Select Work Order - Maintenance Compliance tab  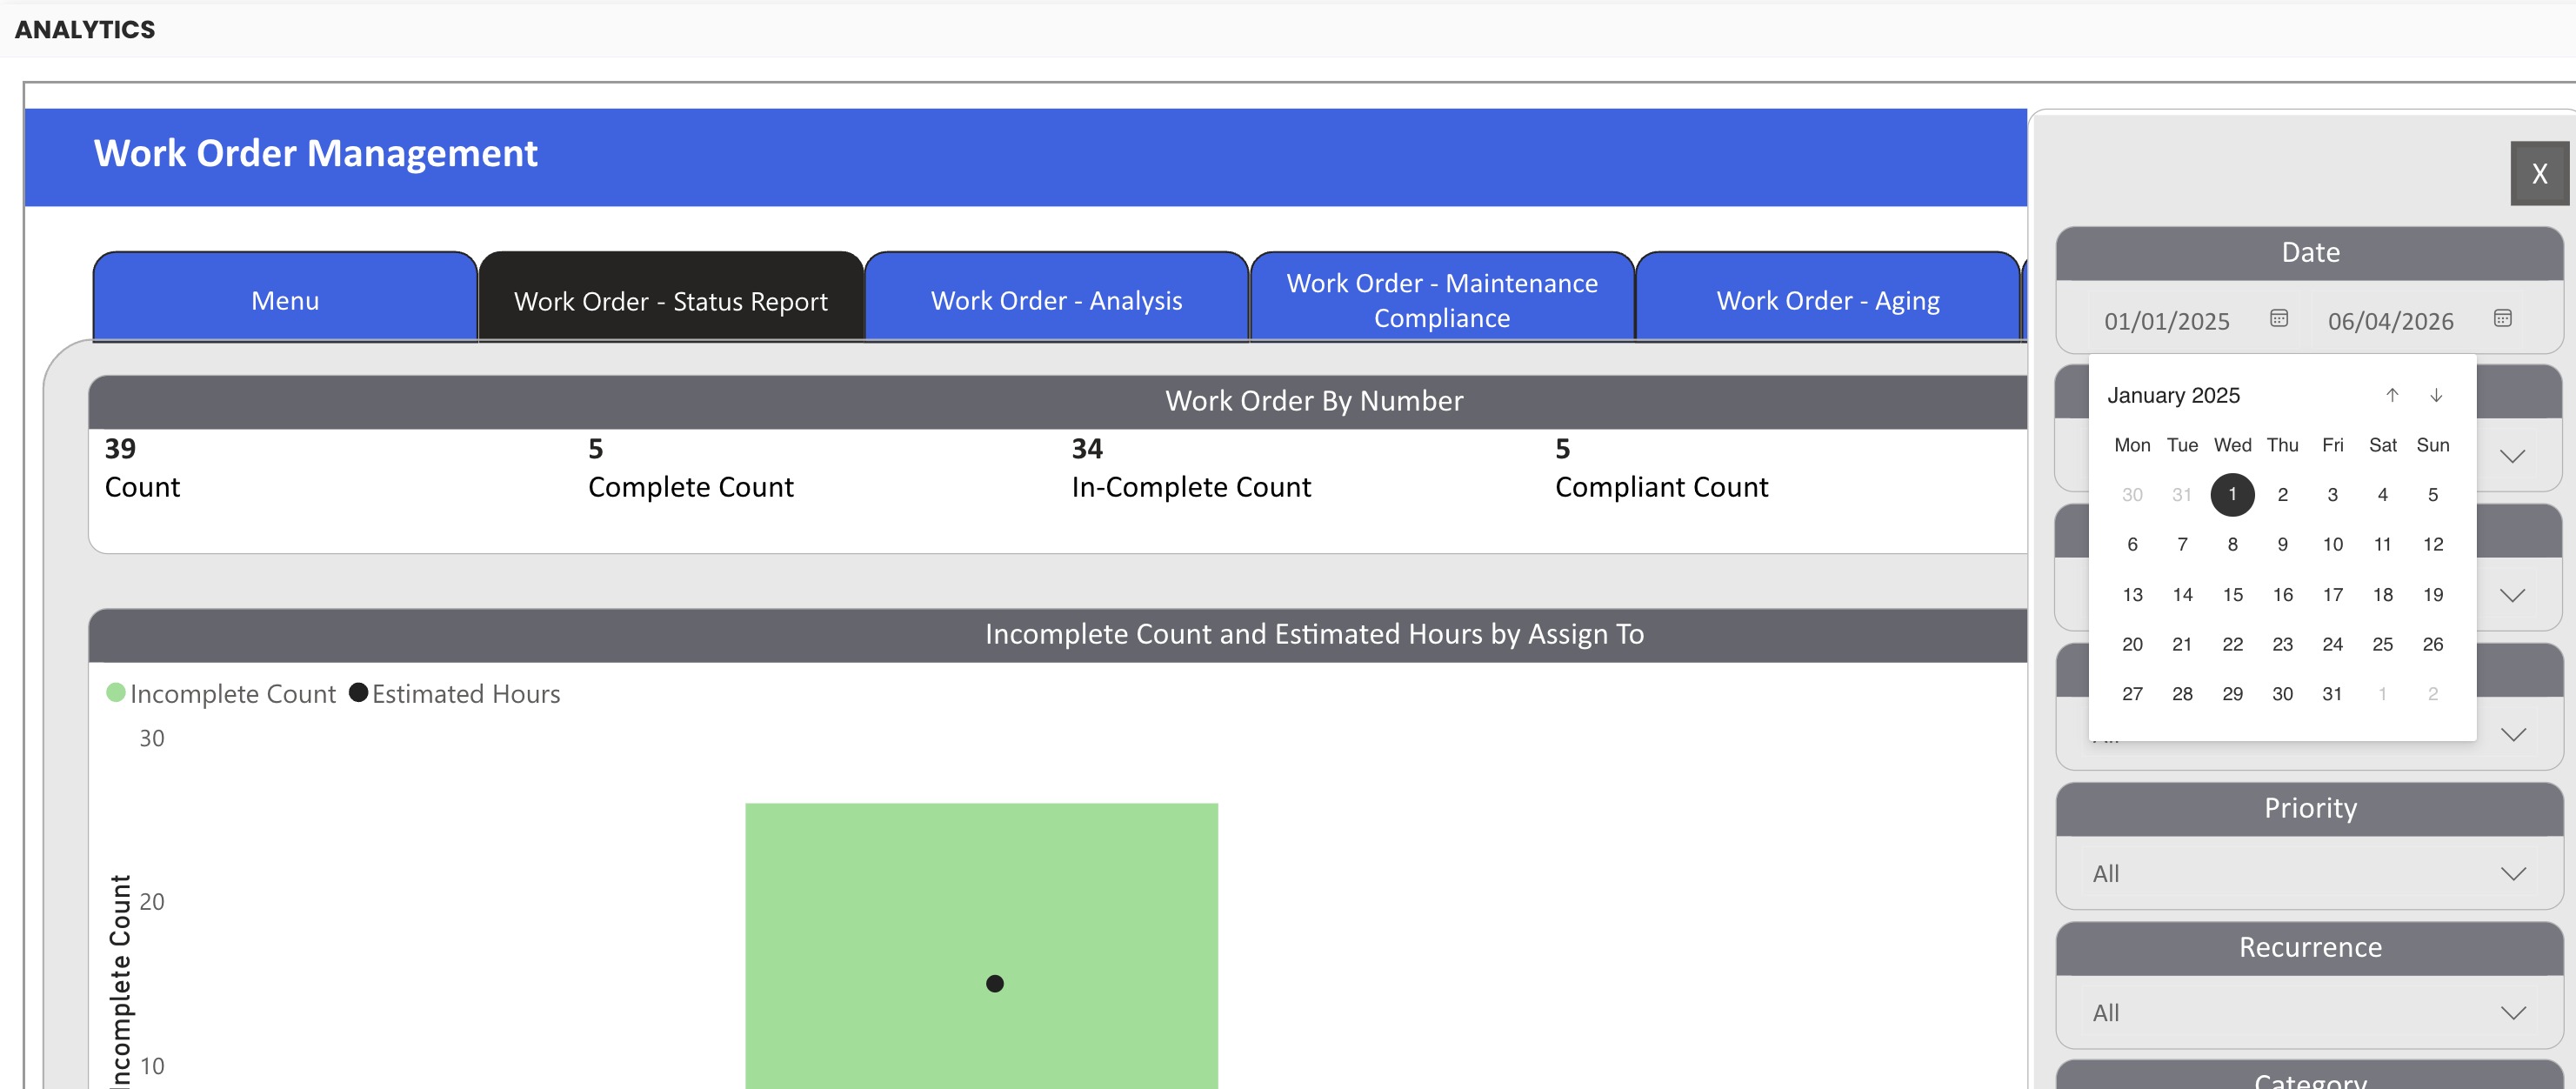point(1441,300)
